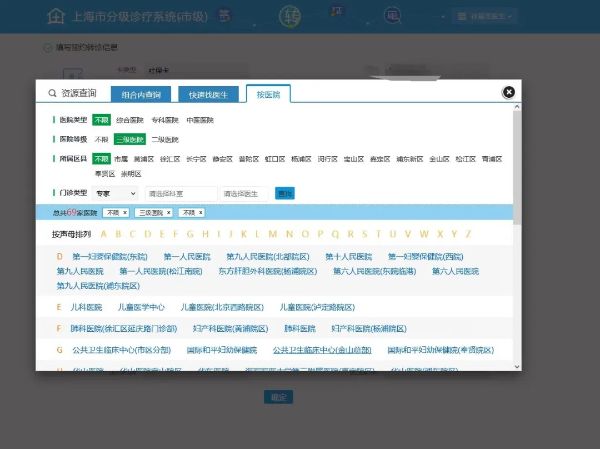Open the 门诊类型 专家 dropdown
The image size is (600, 449).
[116, 193]
